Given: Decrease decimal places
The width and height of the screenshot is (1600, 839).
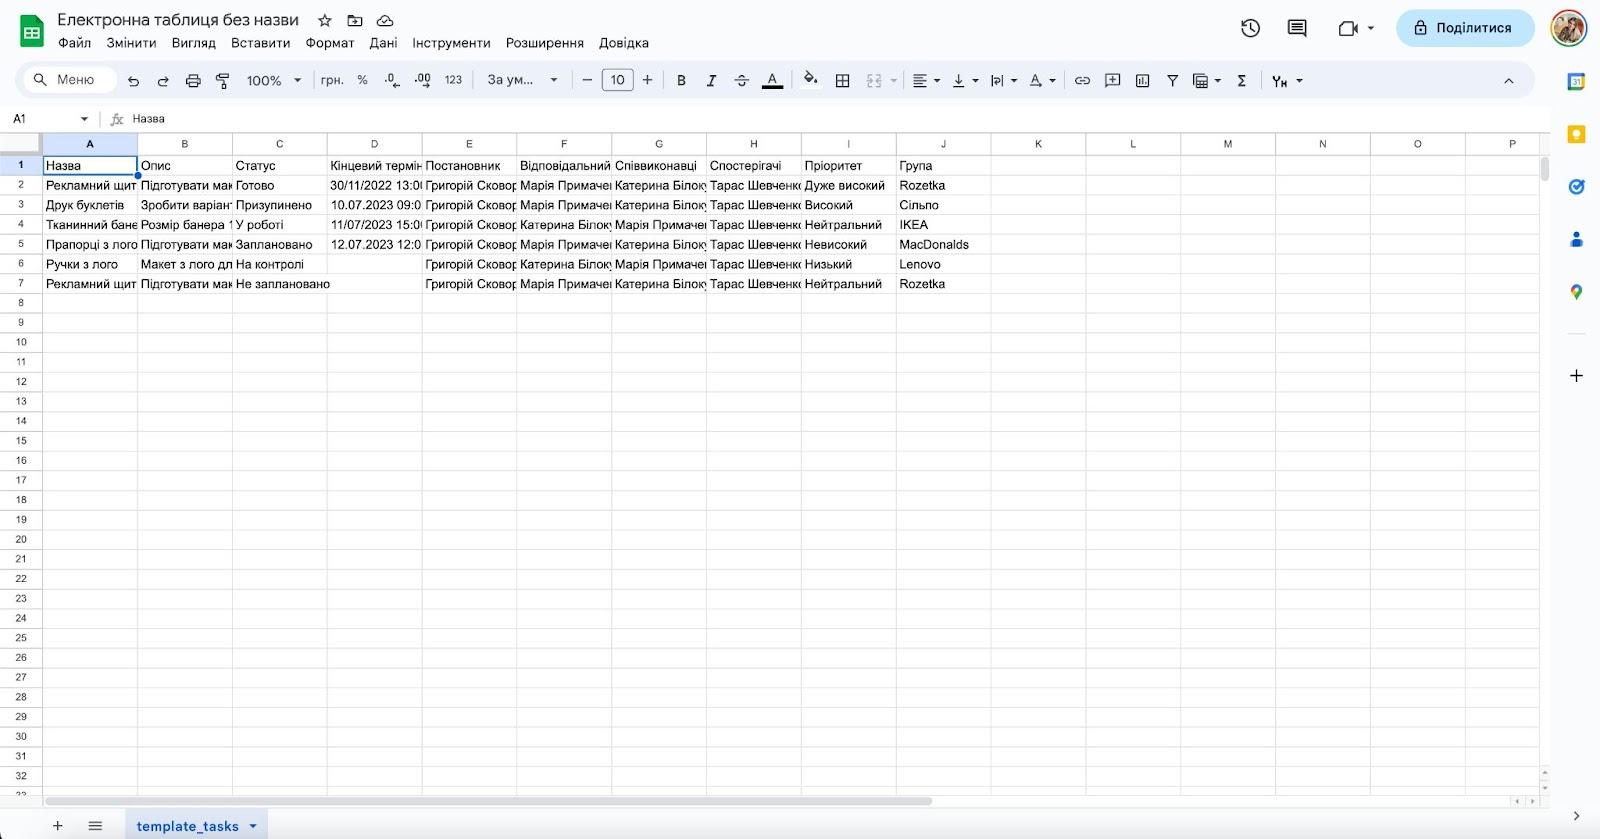Looking at the screenshot, I should [x=392, y=80].
